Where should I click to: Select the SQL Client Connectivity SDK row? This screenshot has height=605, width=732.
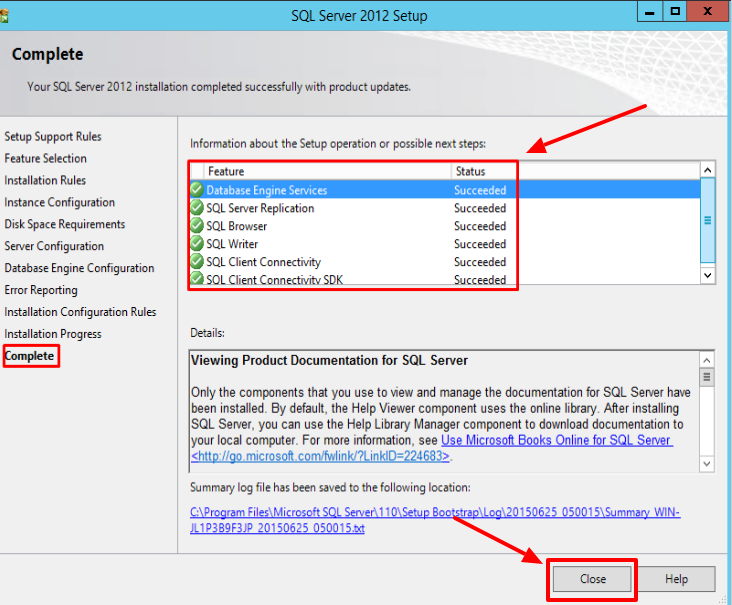click(x=445, y=278)
